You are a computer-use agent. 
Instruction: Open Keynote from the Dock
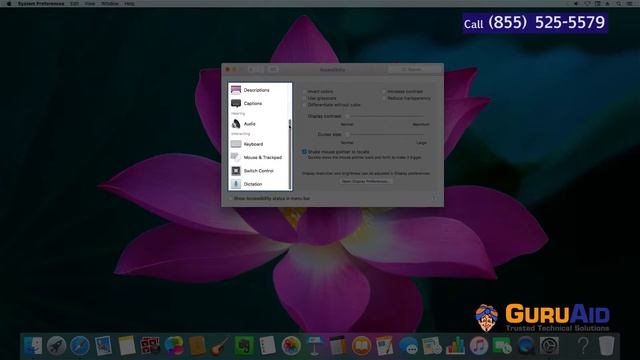315,345
